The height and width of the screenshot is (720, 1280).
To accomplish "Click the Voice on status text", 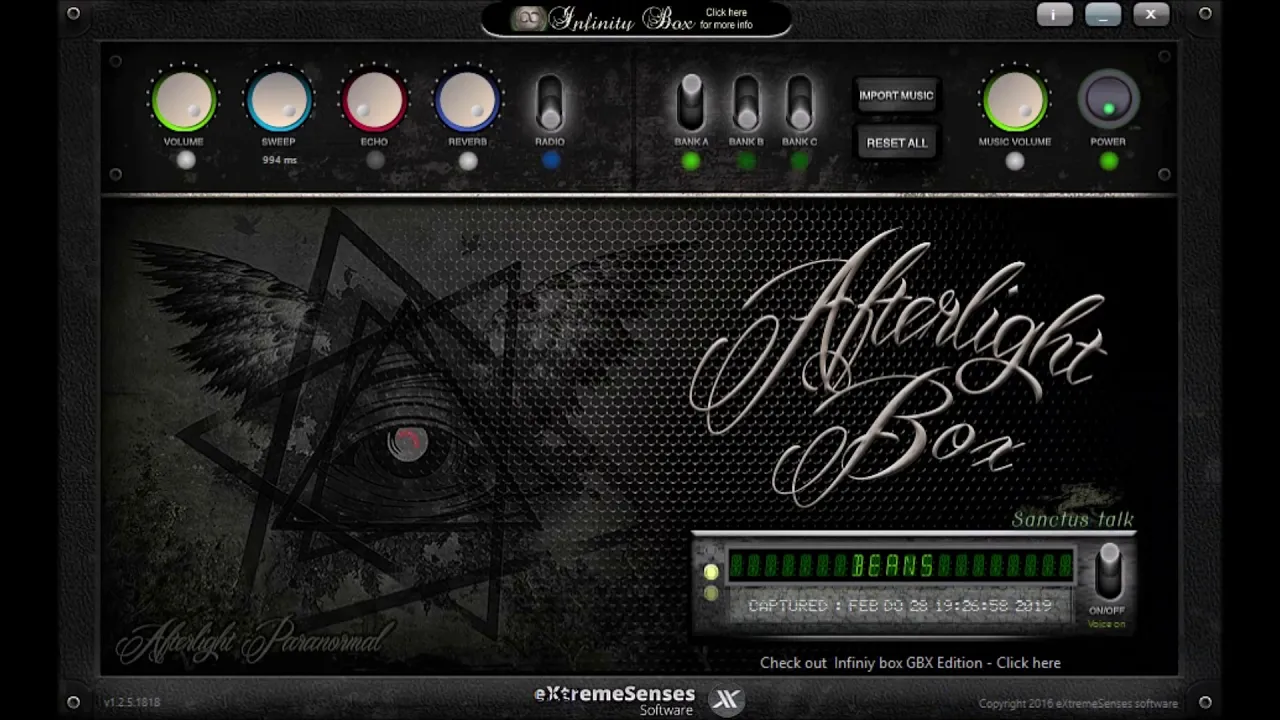I will (x=1106, y=624).
